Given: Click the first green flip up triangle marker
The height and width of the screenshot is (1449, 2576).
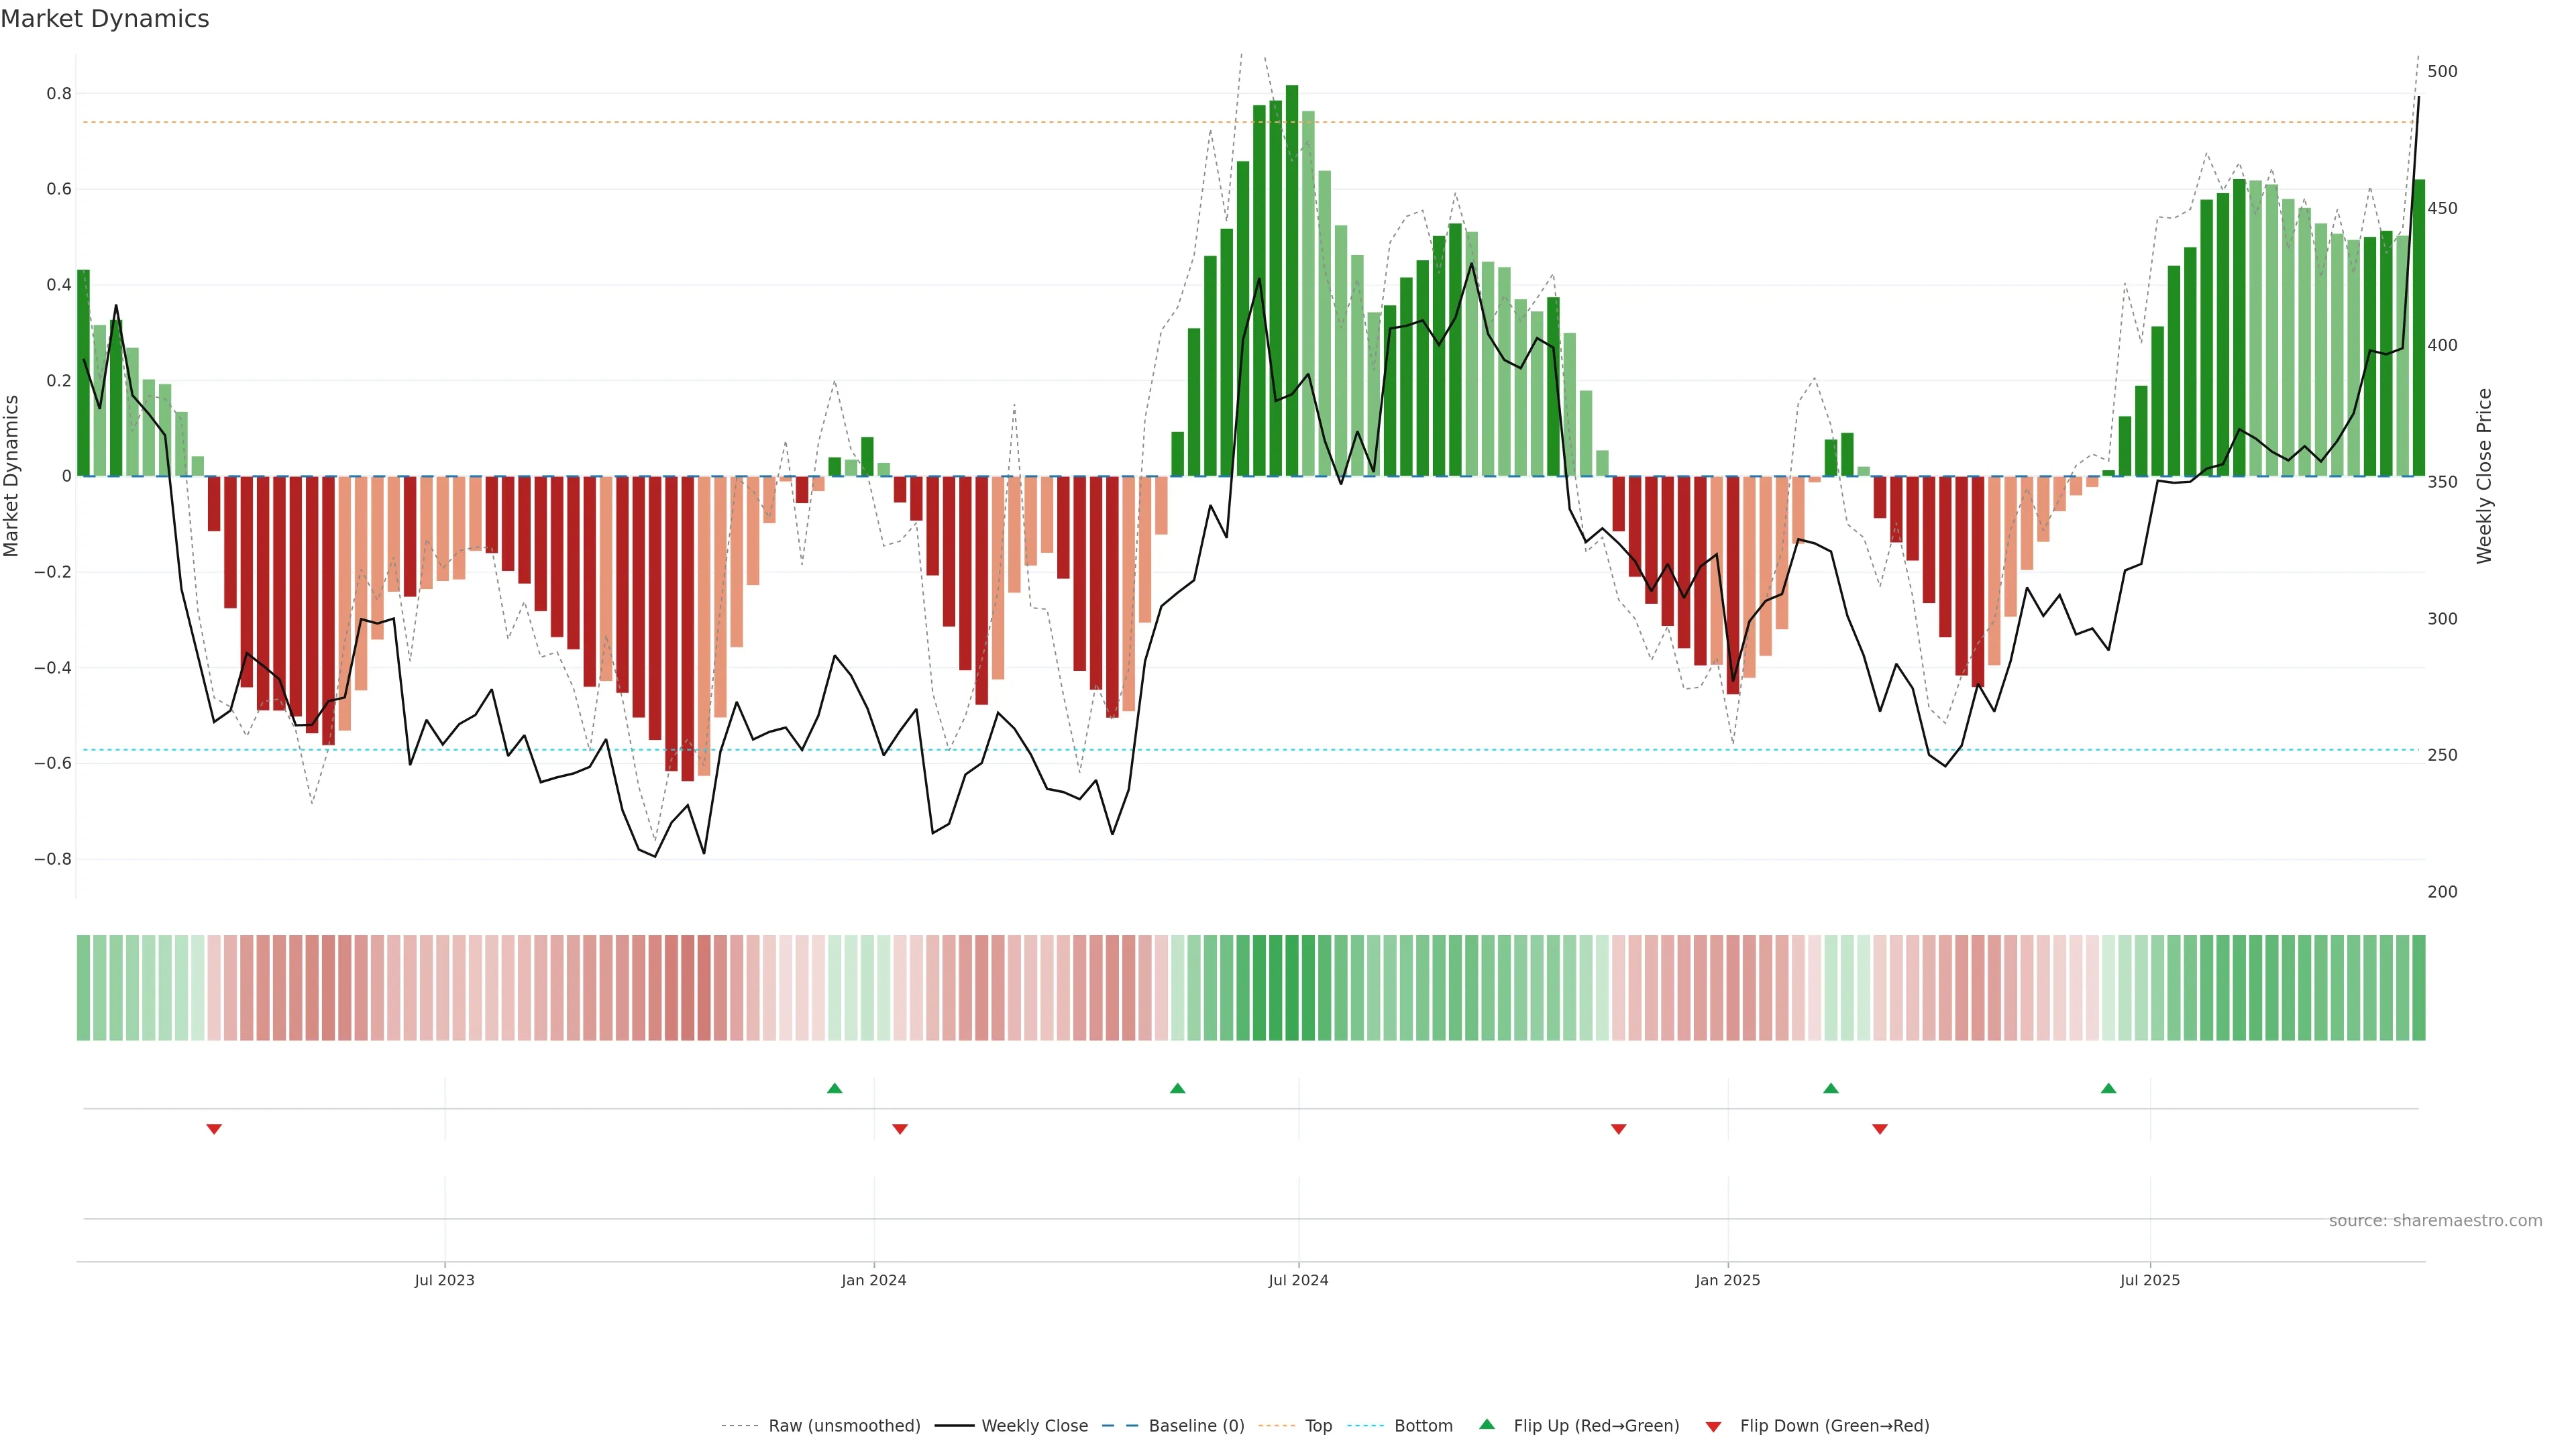Looking at the screenshot, I should 835,1088.
